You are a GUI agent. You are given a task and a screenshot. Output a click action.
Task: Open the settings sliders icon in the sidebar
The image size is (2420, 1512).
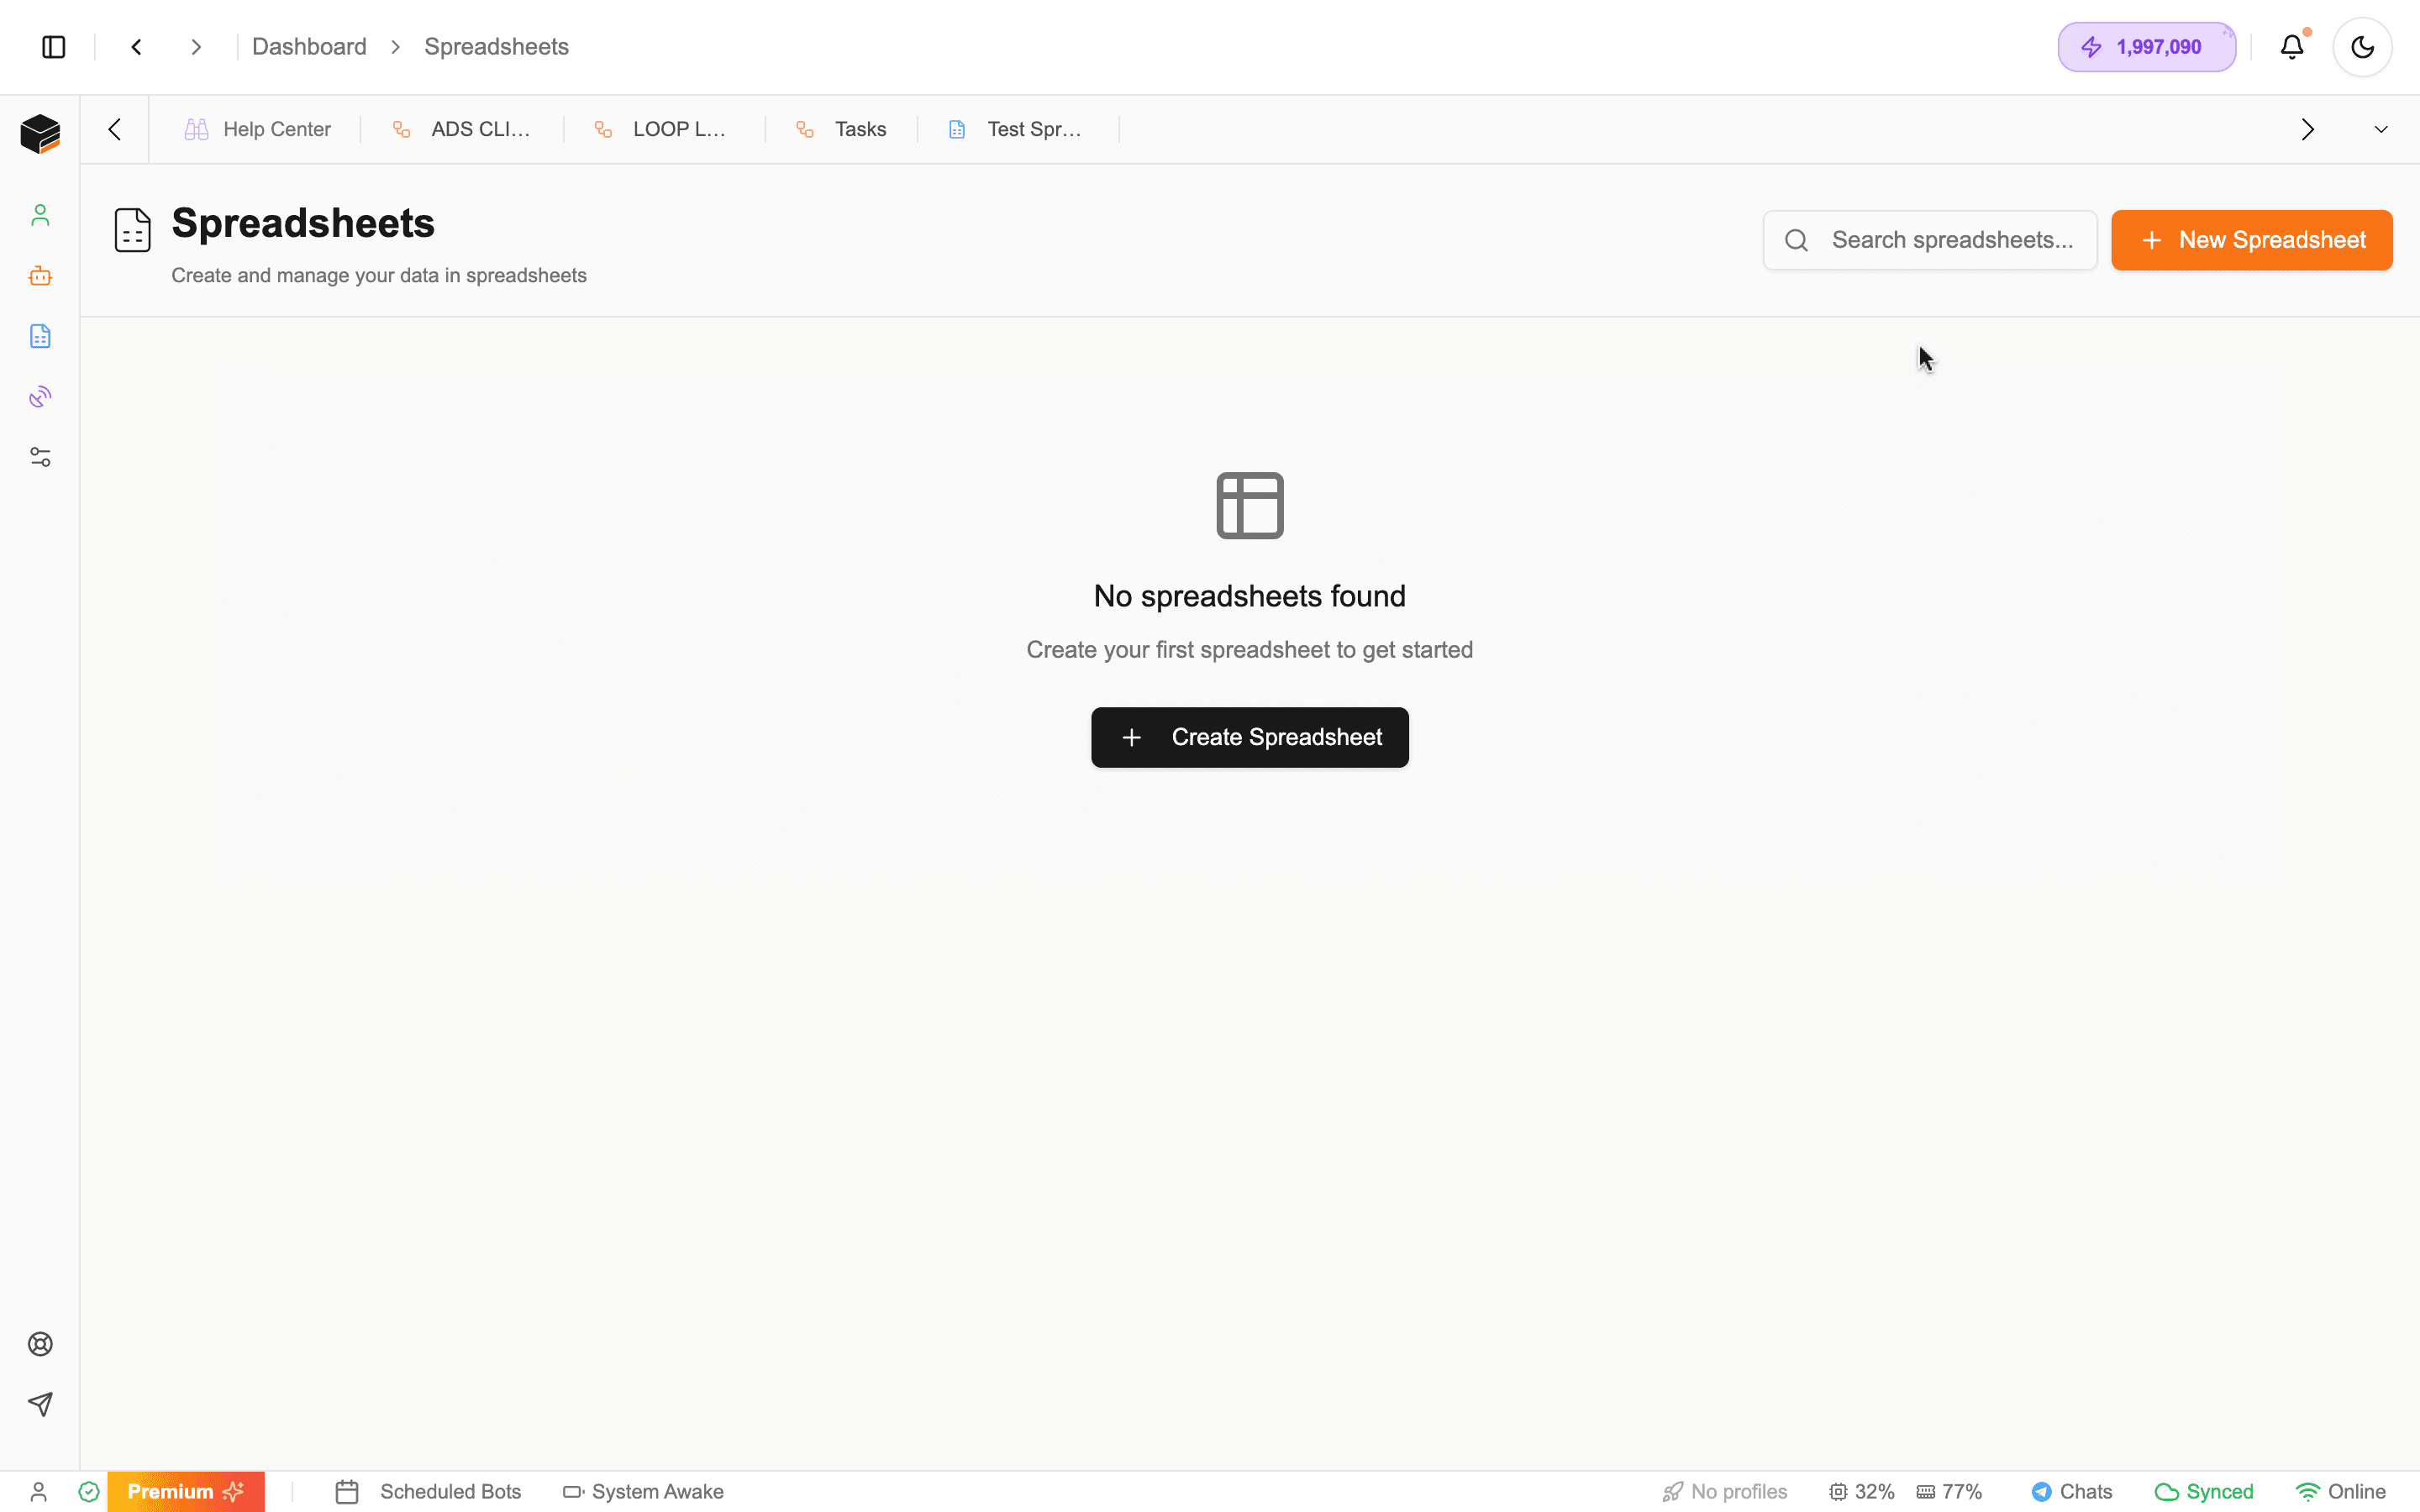(40, 457)
